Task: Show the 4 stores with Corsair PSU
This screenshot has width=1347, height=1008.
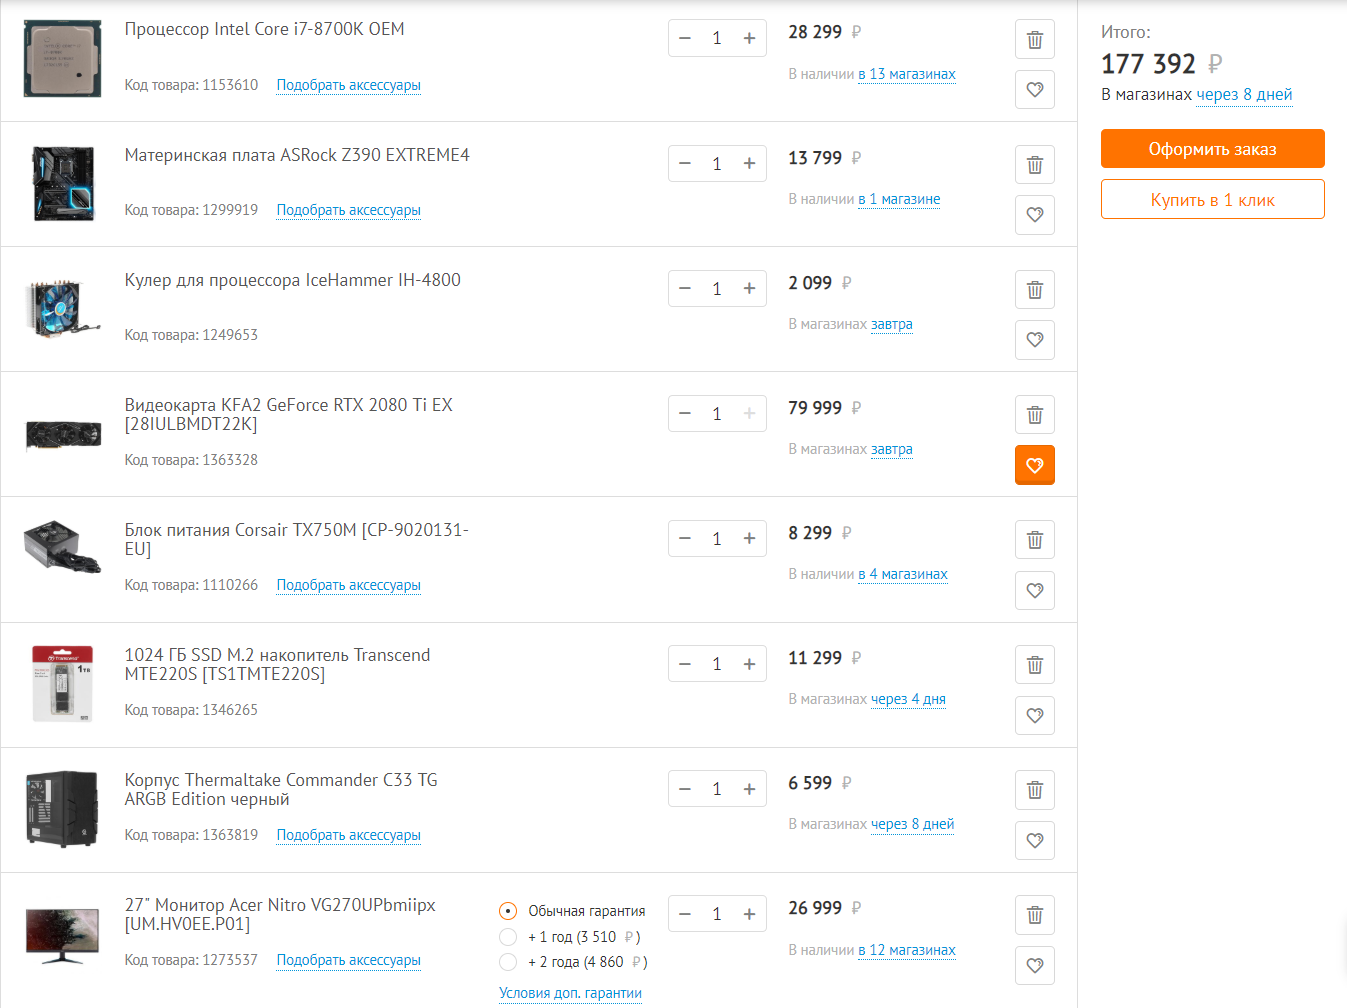Action: pos(903,574)
